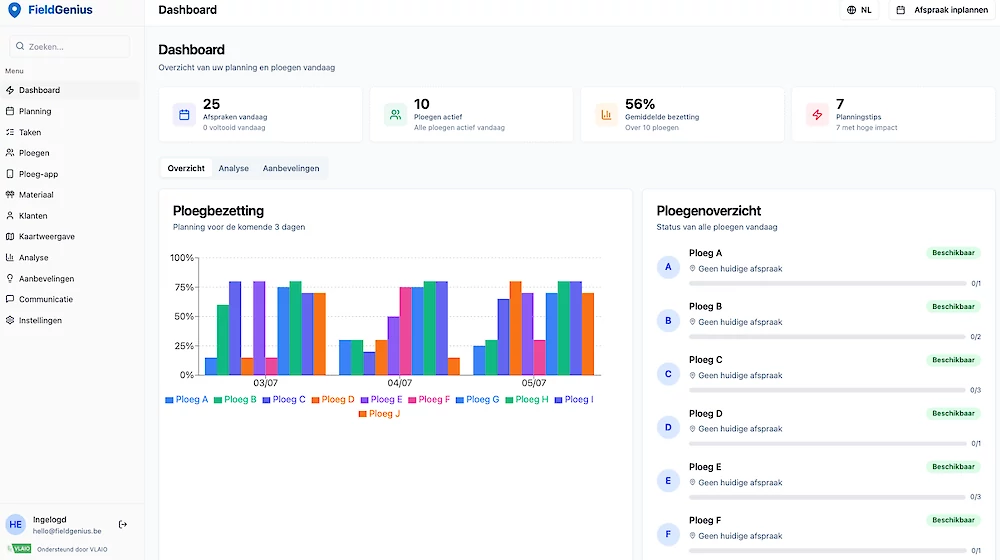Viewport: 1000px width, 560px height.
Task: Click the Ploeg A avatar circle
Action: click(668, 267)
